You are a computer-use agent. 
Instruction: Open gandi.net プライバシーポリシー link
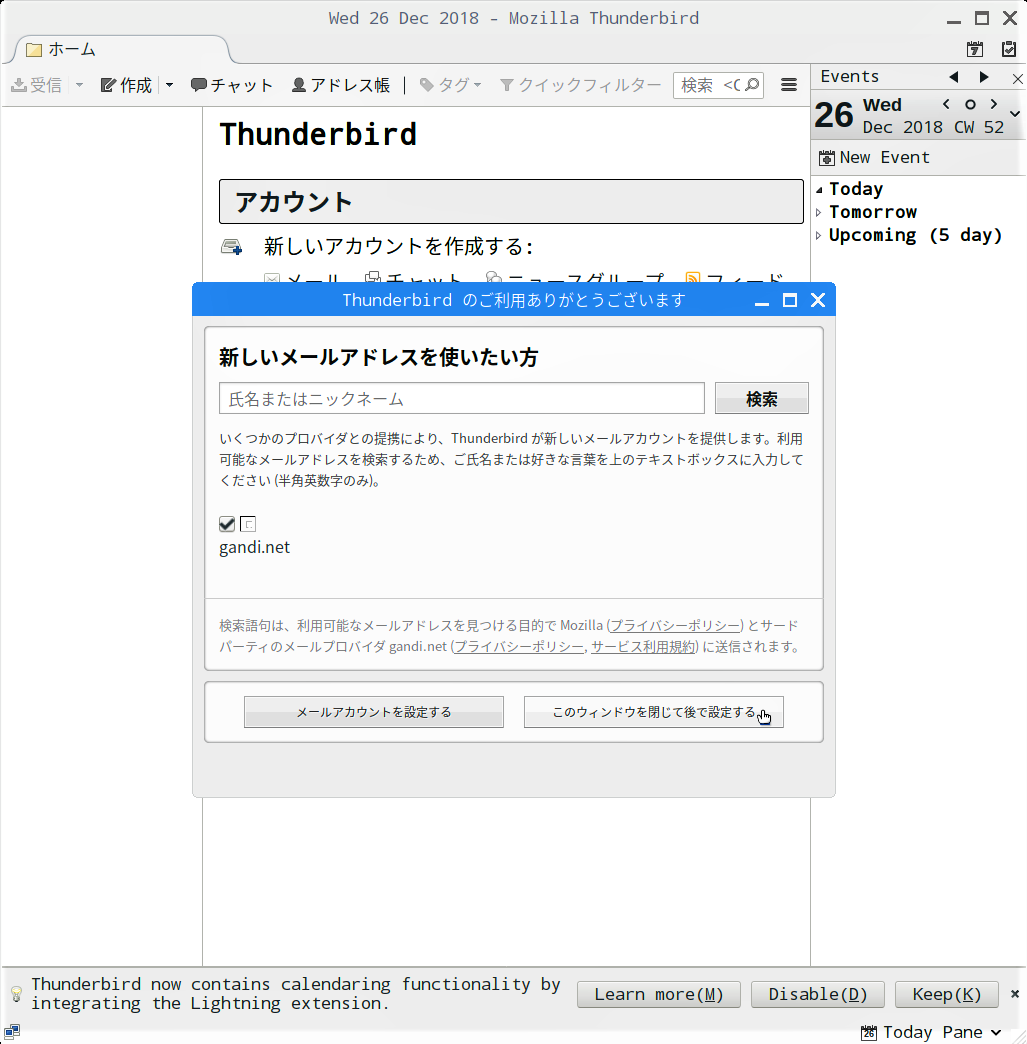point(519,647)
